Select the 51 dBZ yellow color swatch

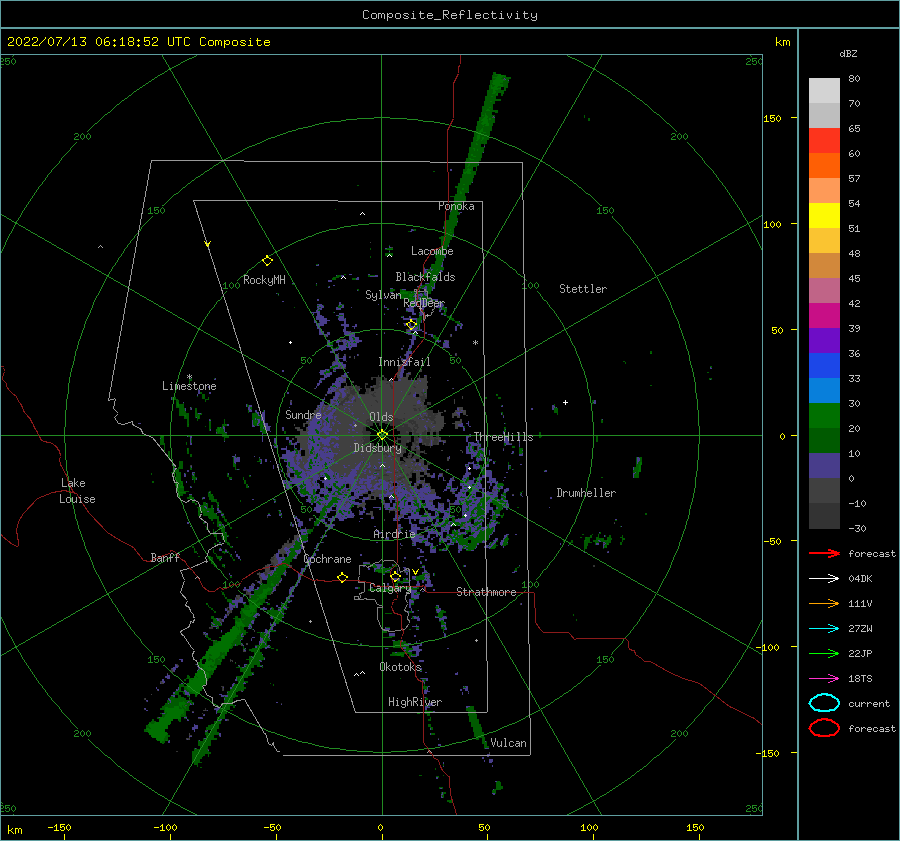[824, 215]
